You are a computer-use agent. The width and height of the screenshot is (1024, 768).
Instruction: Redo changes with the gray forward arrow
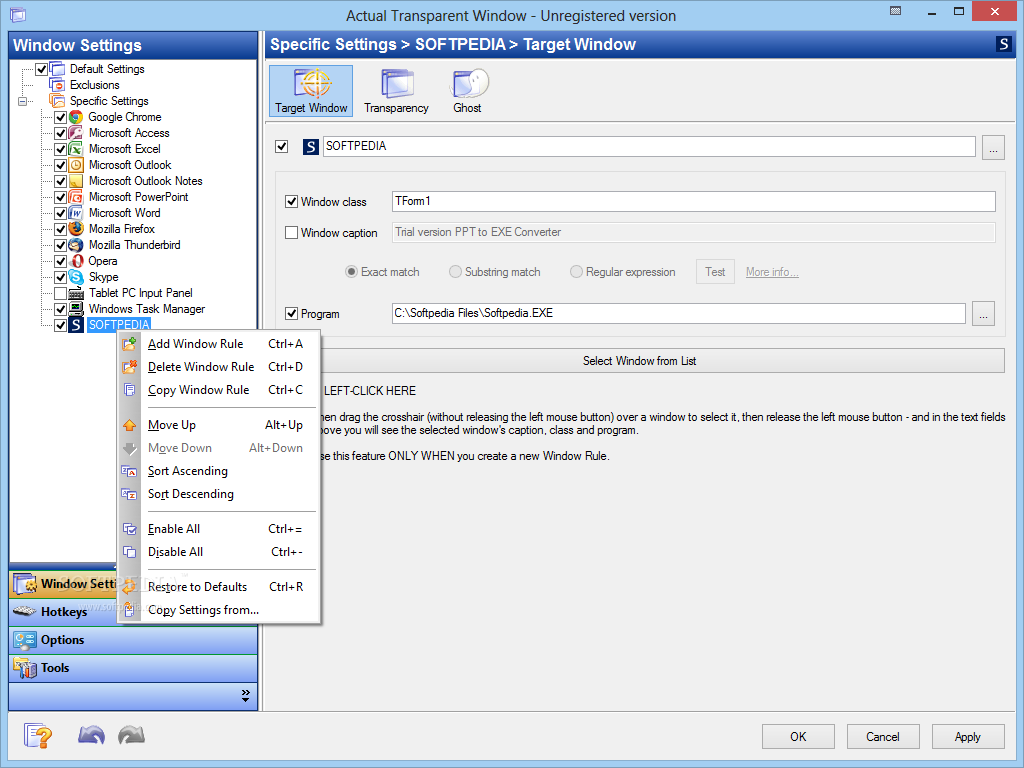coord(131,735)
